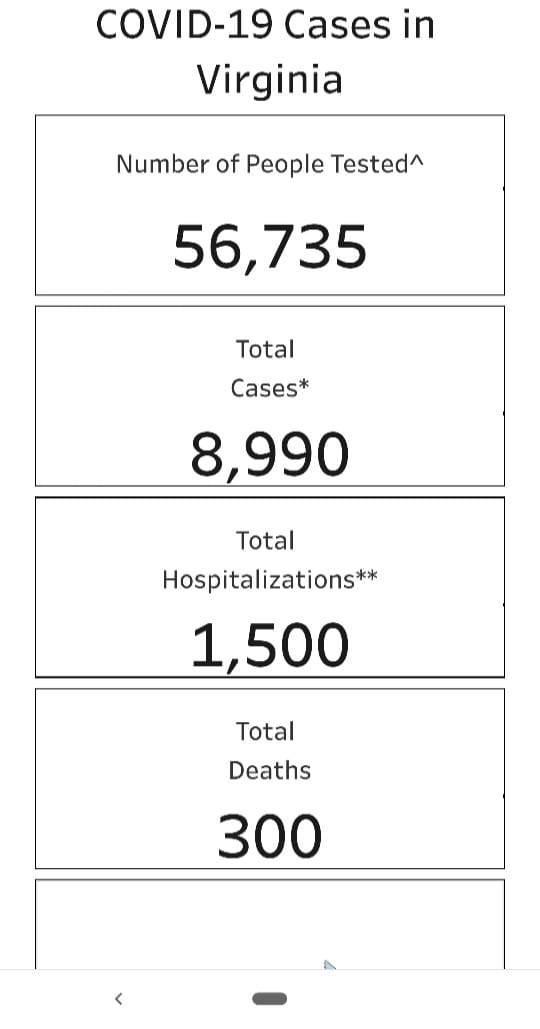Select the 1,500 hospitalizations number
Screen dimensions: 540x1029
tap(270, 646)
